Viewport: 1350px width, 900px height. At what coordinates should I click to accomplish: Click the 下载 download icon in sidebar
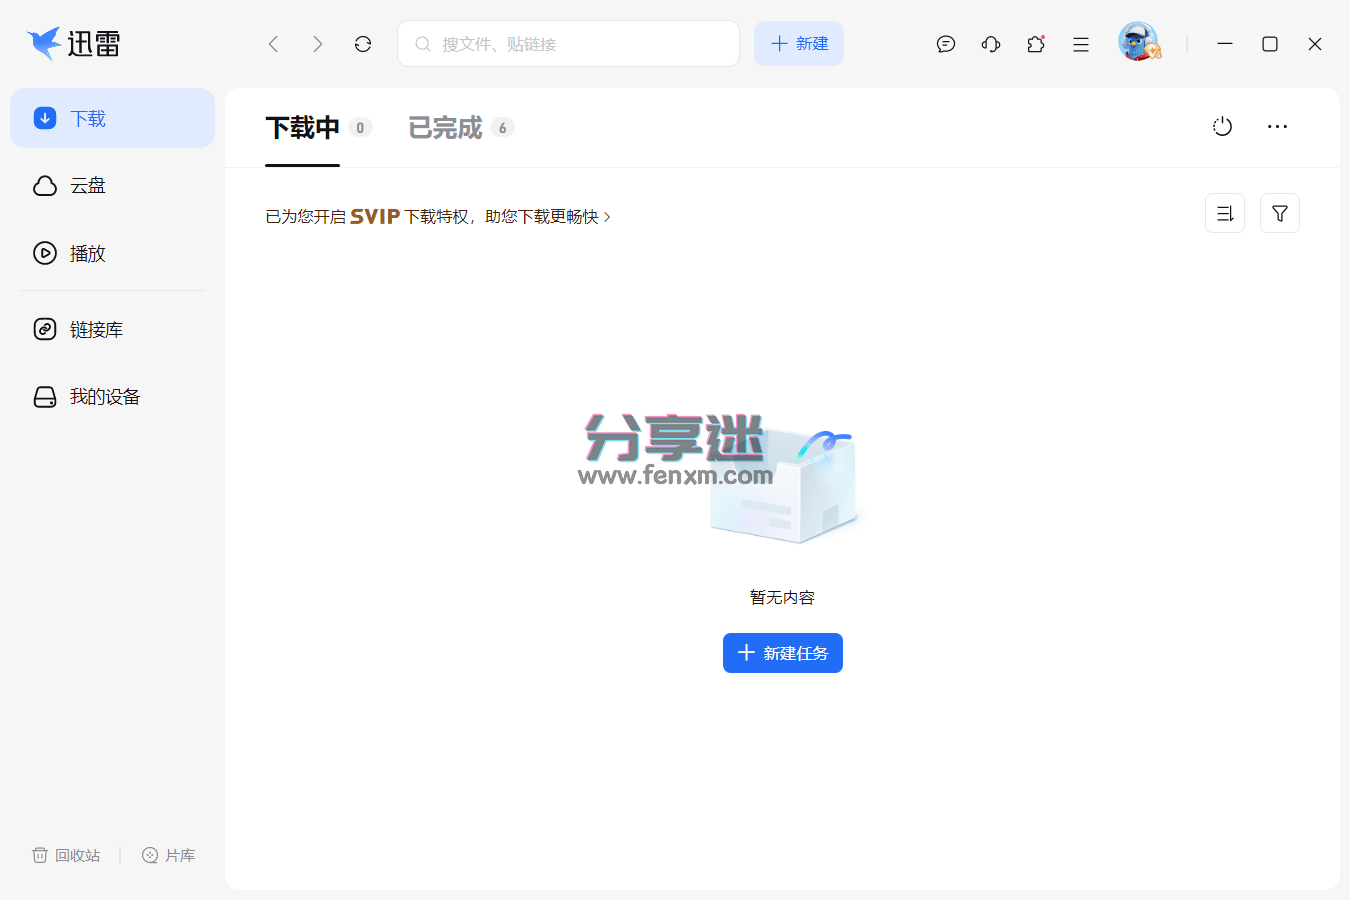pos(45,118)
